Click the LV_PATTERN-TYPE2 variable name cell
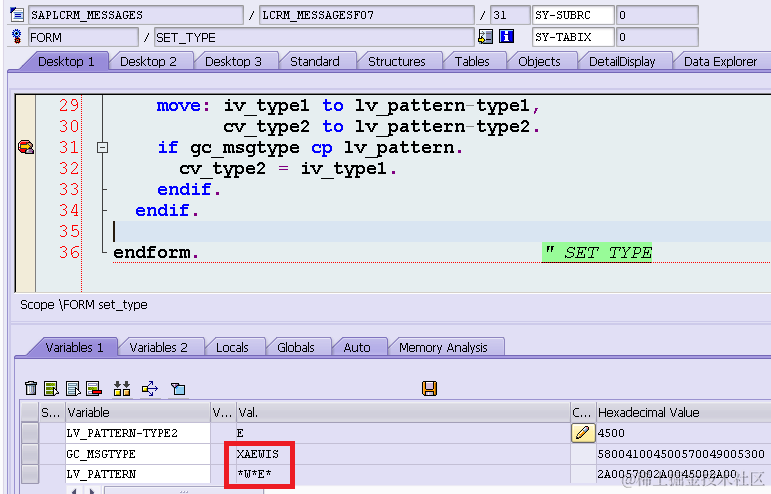The height and width of the screenshot is (494, 771). pos(138,433)
